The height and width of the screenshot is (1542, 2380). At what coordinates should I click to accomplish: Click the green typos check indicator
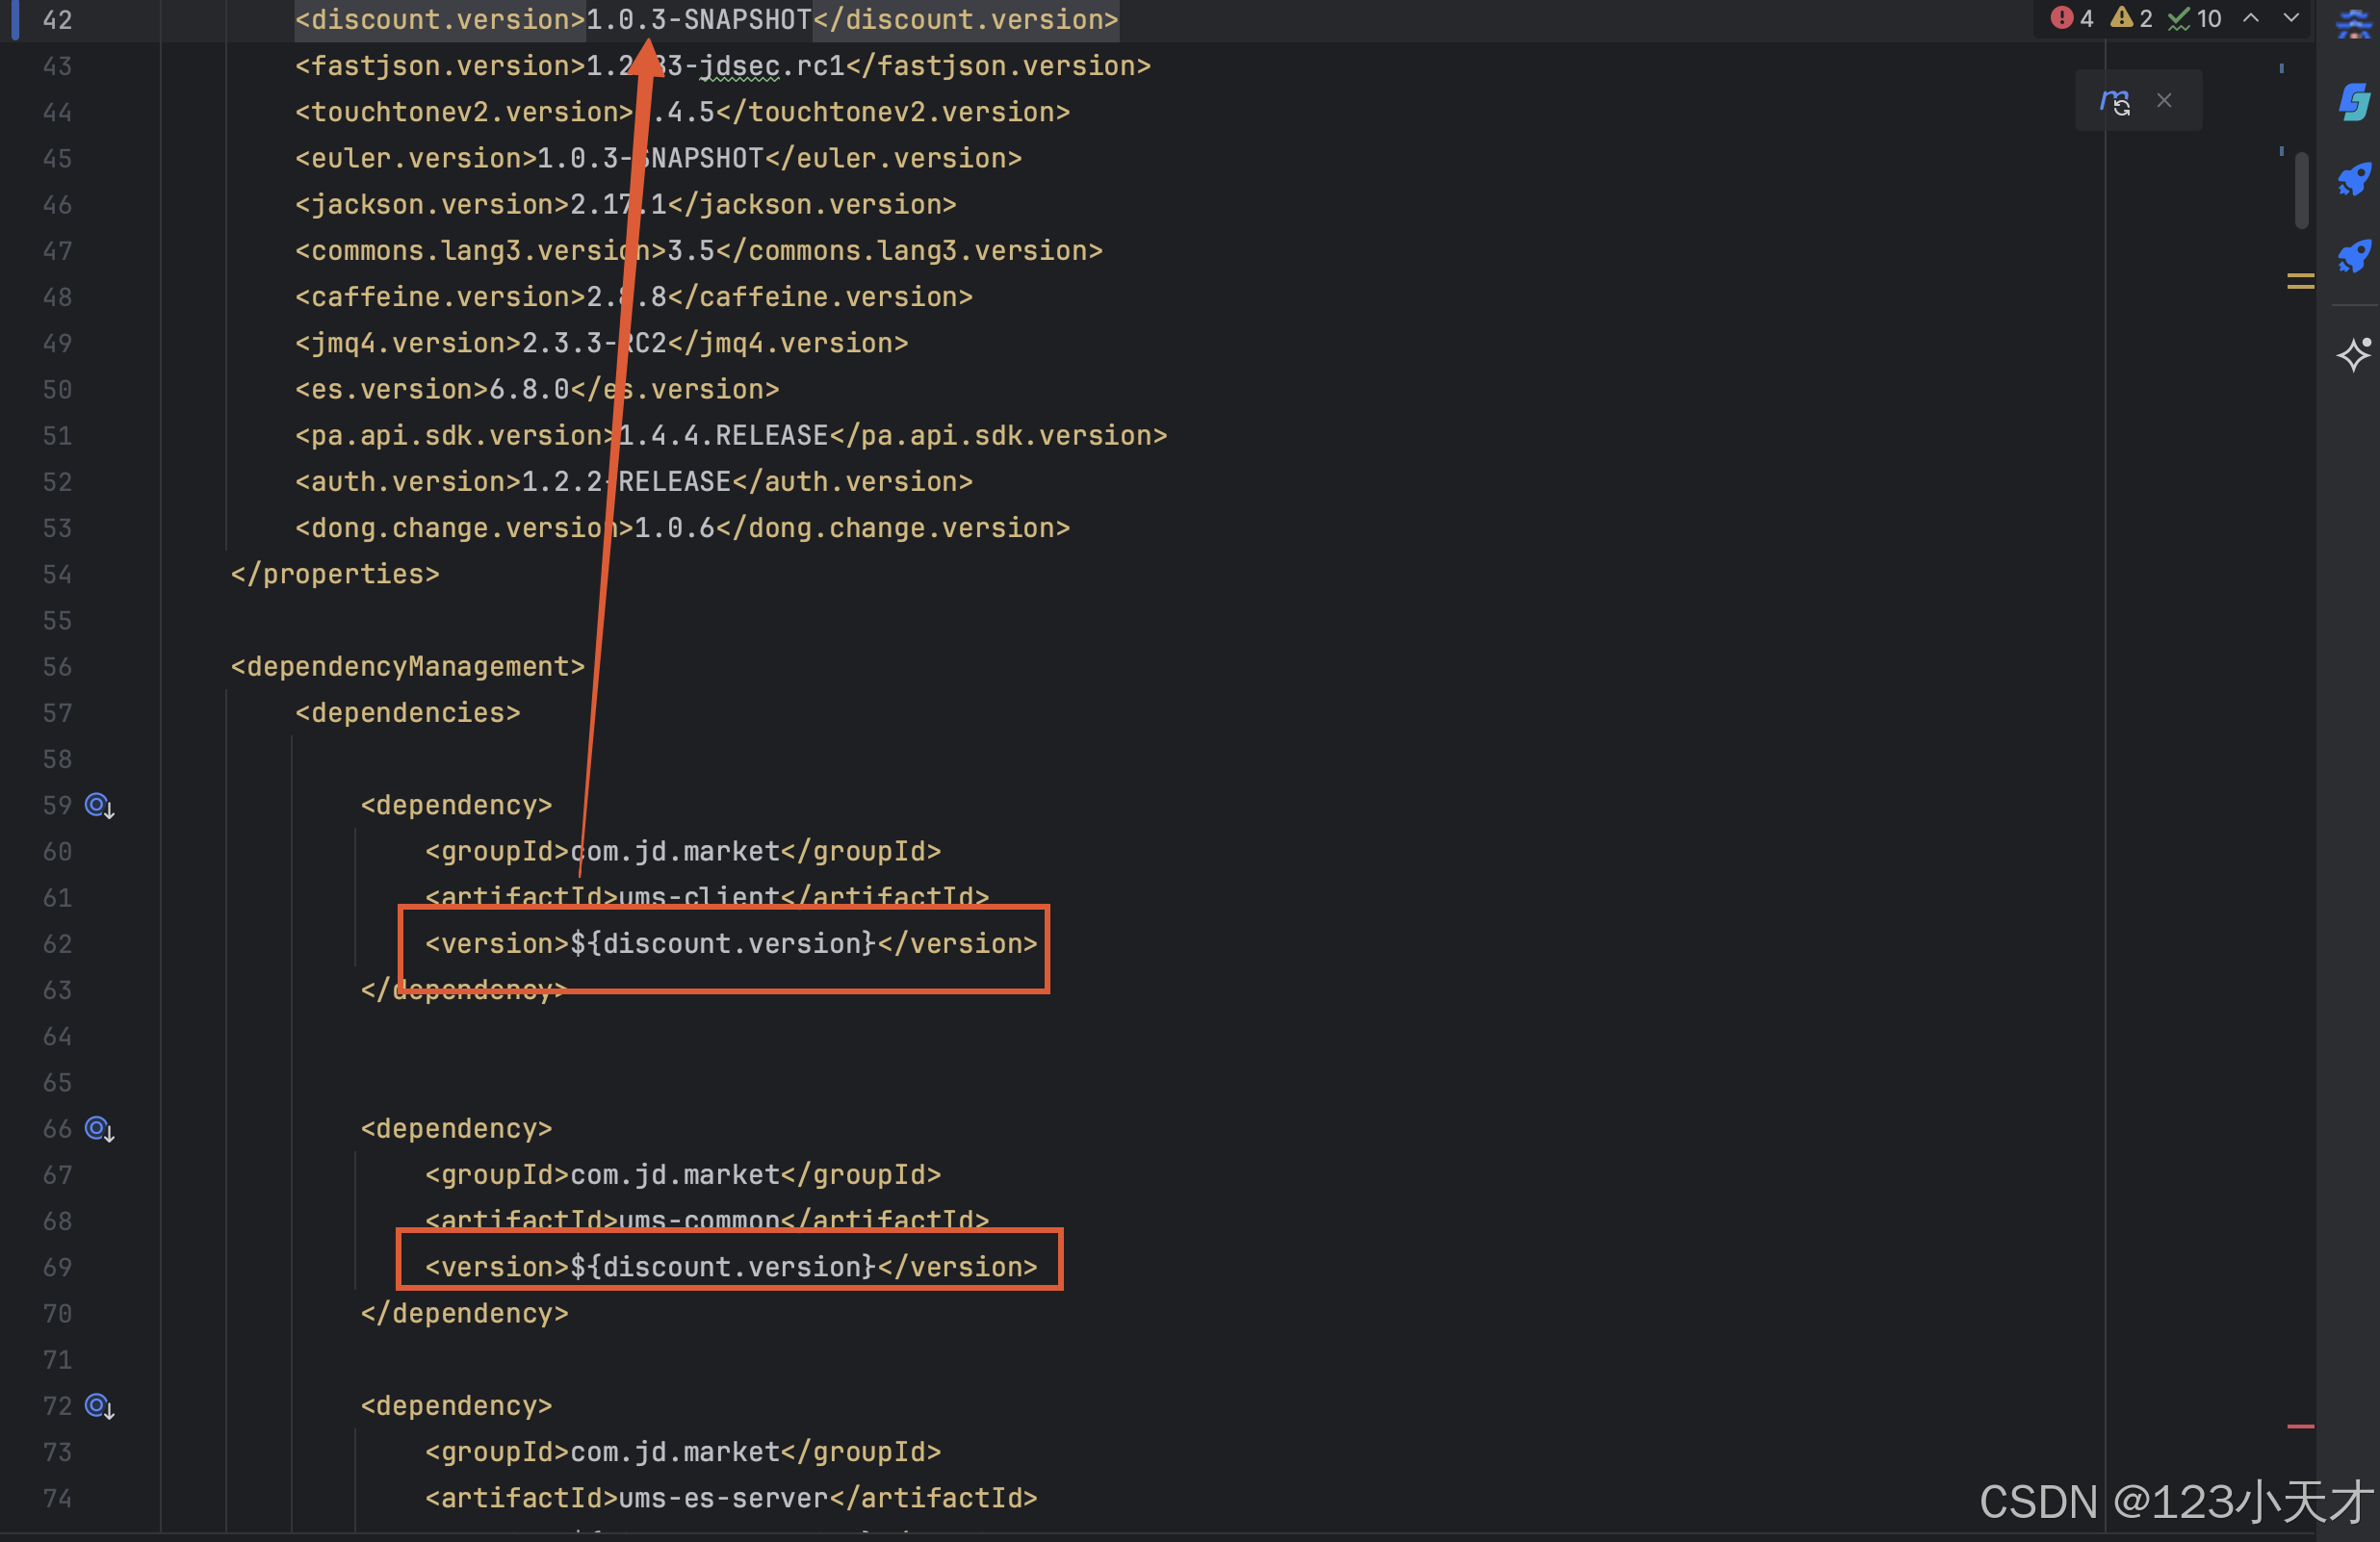(x=2194, y=18)
